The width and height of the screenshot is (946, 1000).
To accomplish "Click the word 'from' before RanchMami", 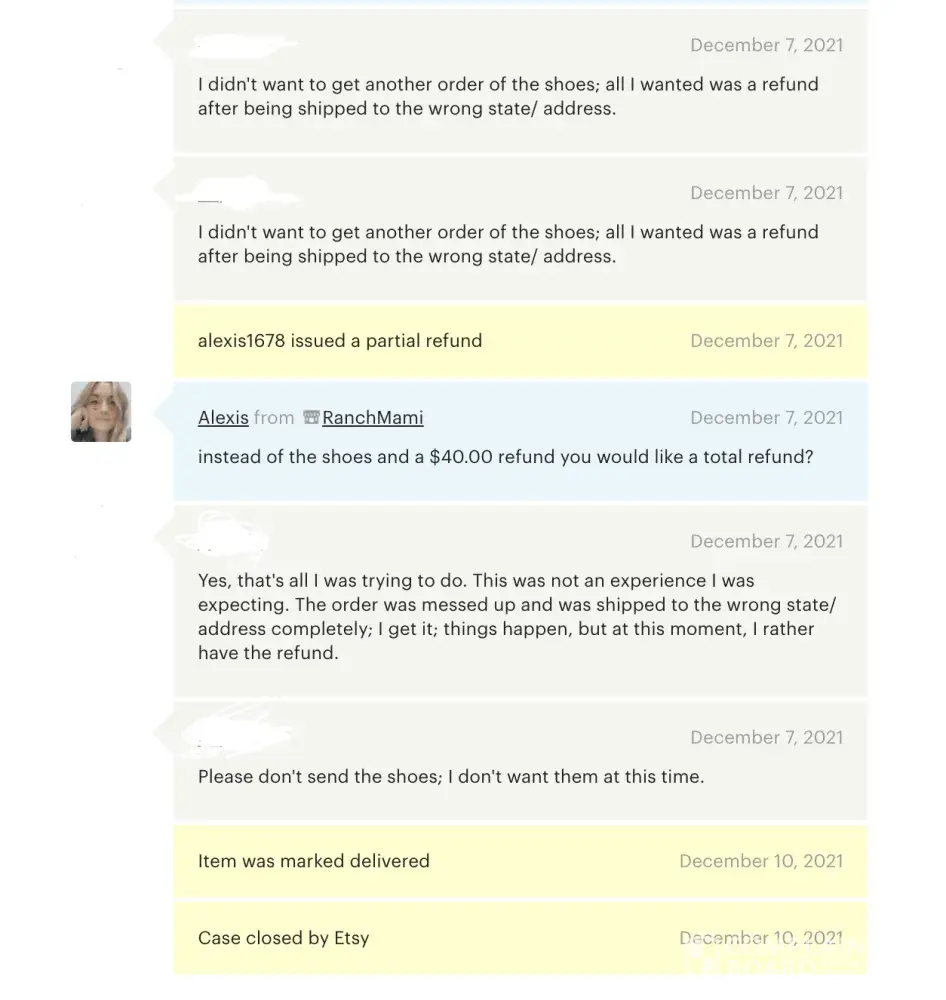I will point(274,418).
